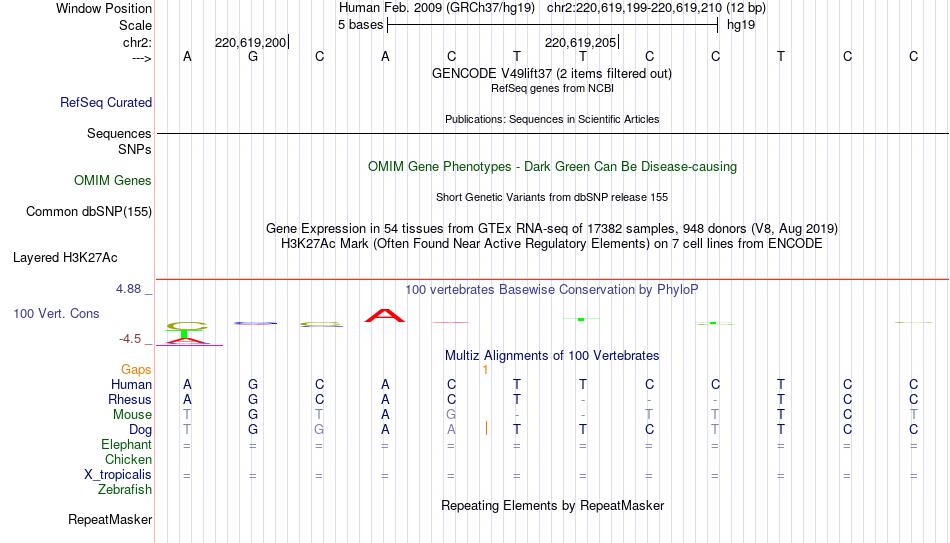The image size is (950, 543).
Task: Click the orange gap count 1
Action: [485, 370]
